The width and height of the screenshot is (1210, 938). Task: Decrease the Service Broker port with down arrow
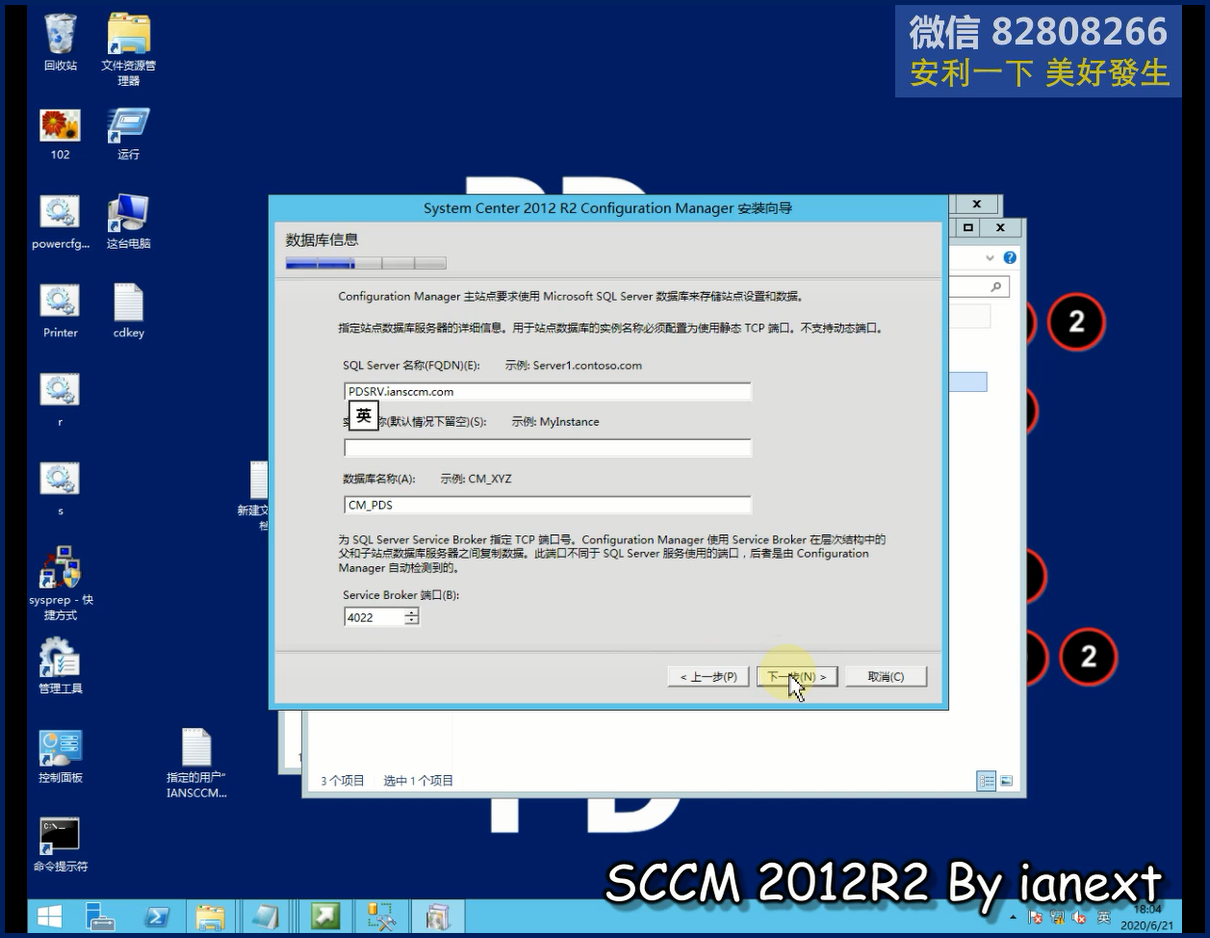[x=411, y=622]
